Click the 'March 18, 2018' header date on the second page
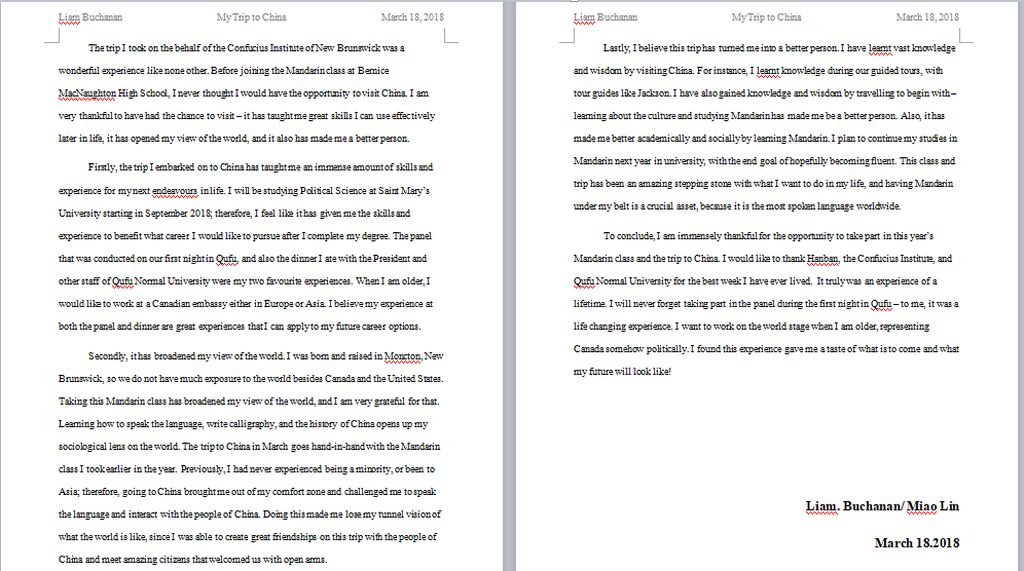This screenshot has height=571, width=1024. coord(927,17)
